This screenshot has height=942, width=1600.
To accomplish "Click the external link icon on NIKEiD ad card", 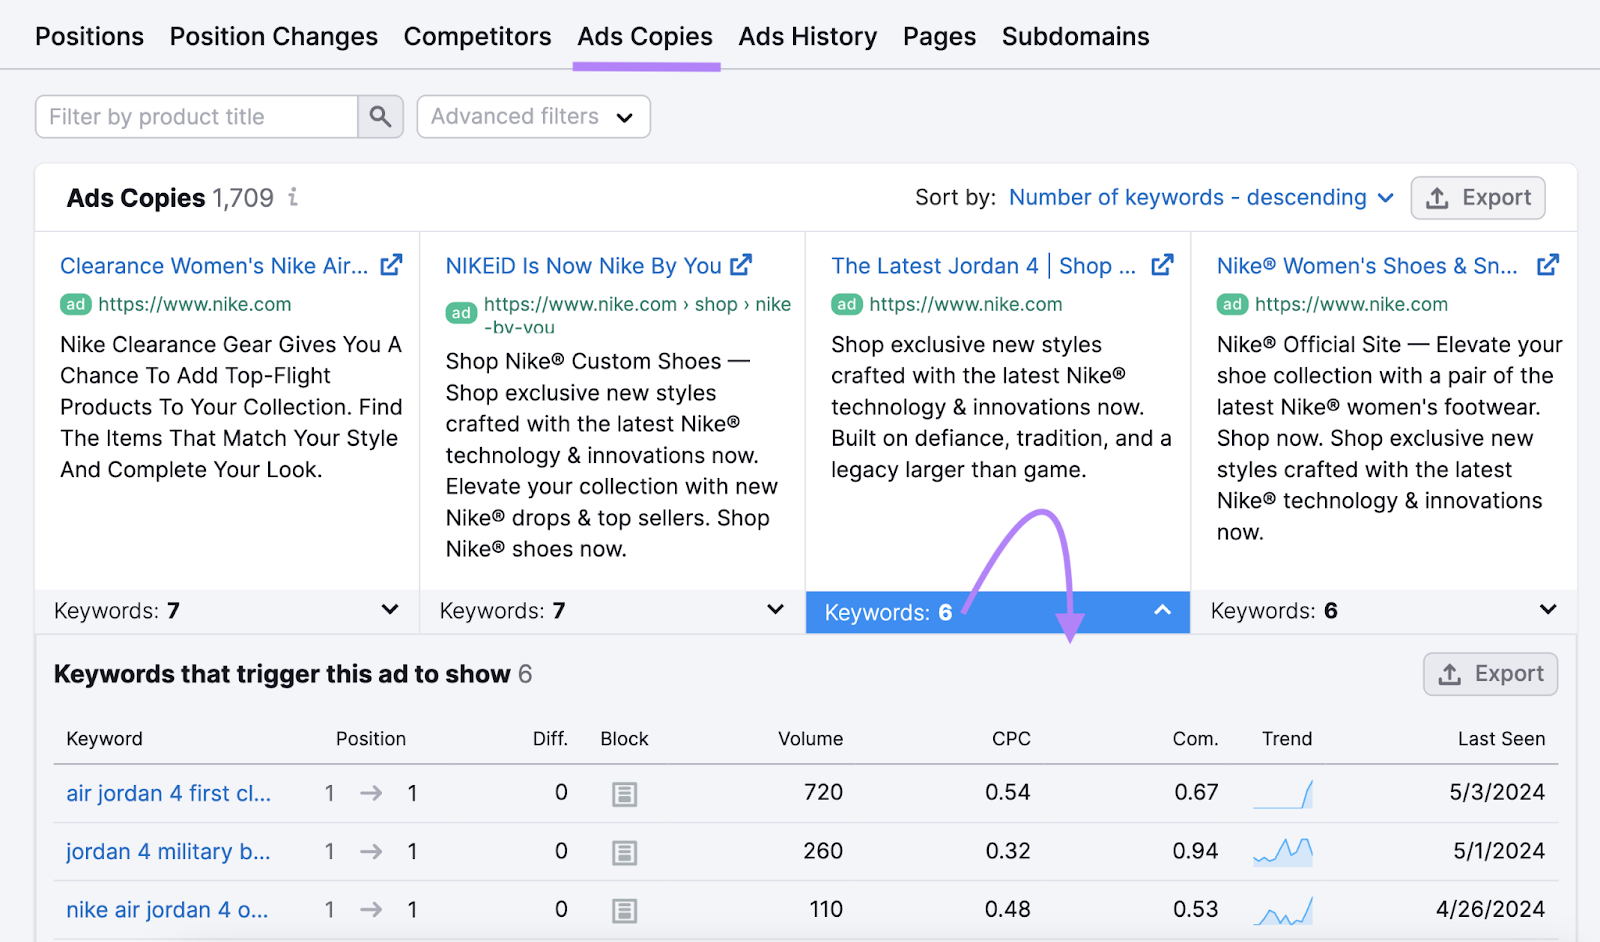I will tap(740, 264).
